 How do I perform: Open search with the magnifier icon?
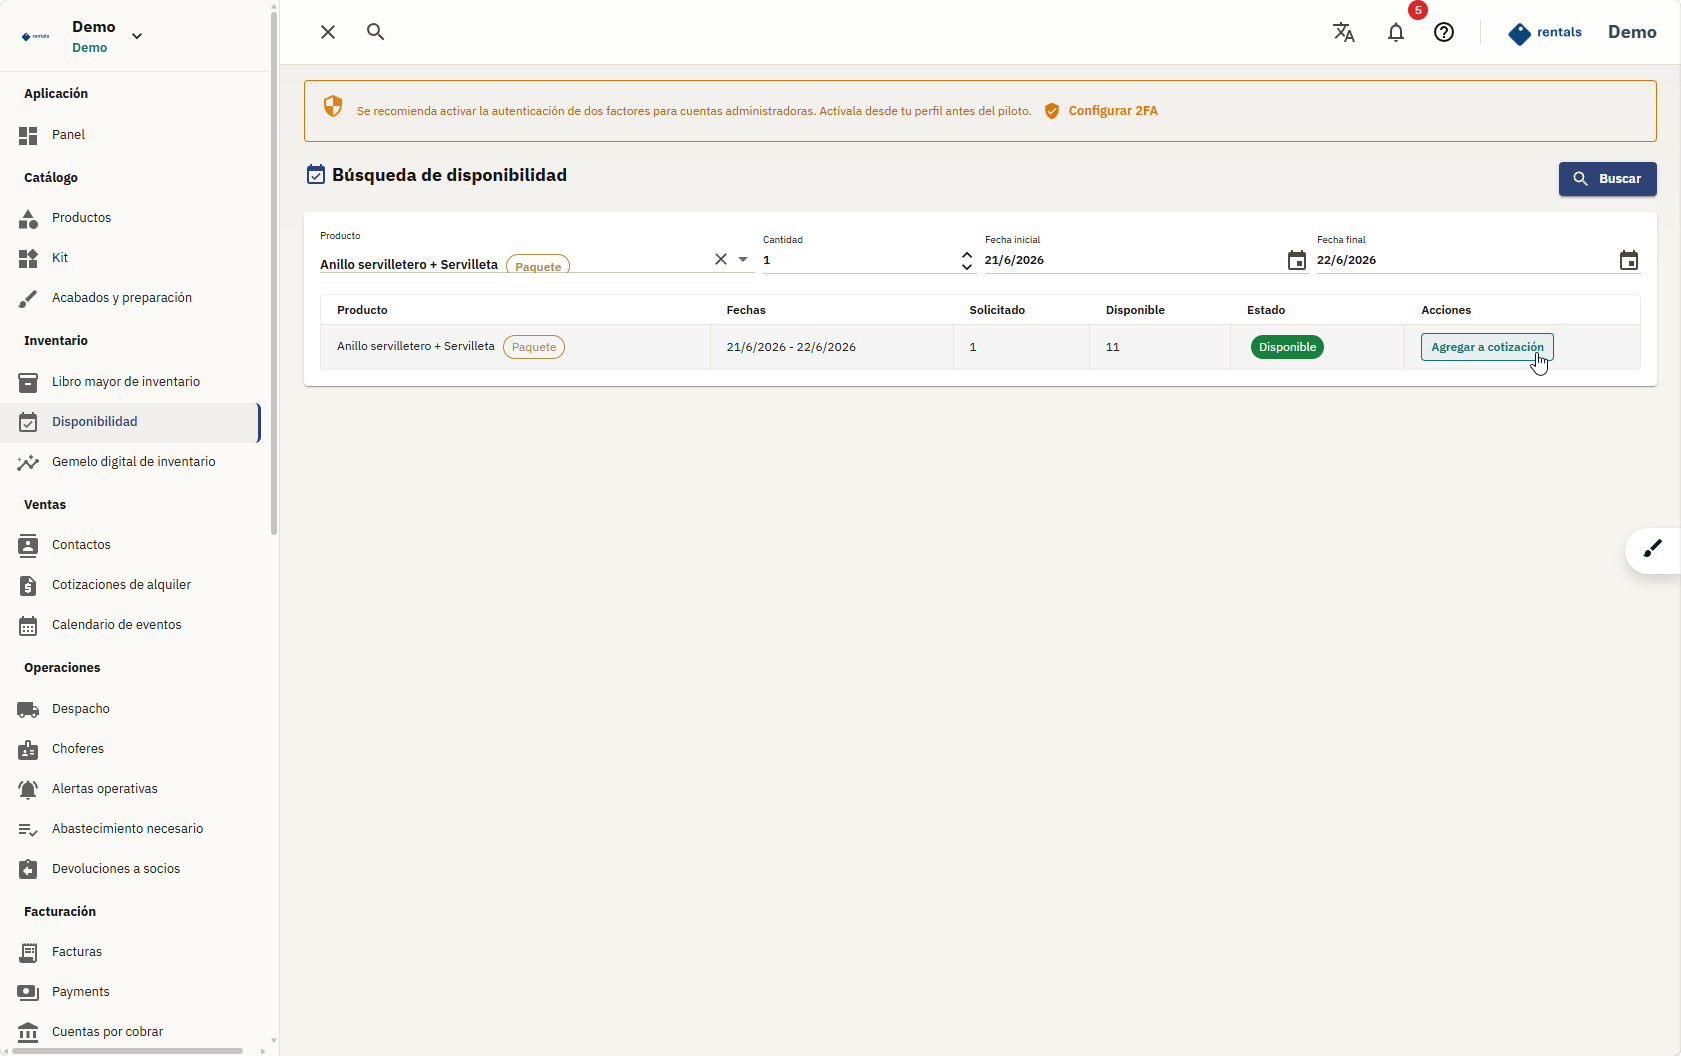point(375,32)
